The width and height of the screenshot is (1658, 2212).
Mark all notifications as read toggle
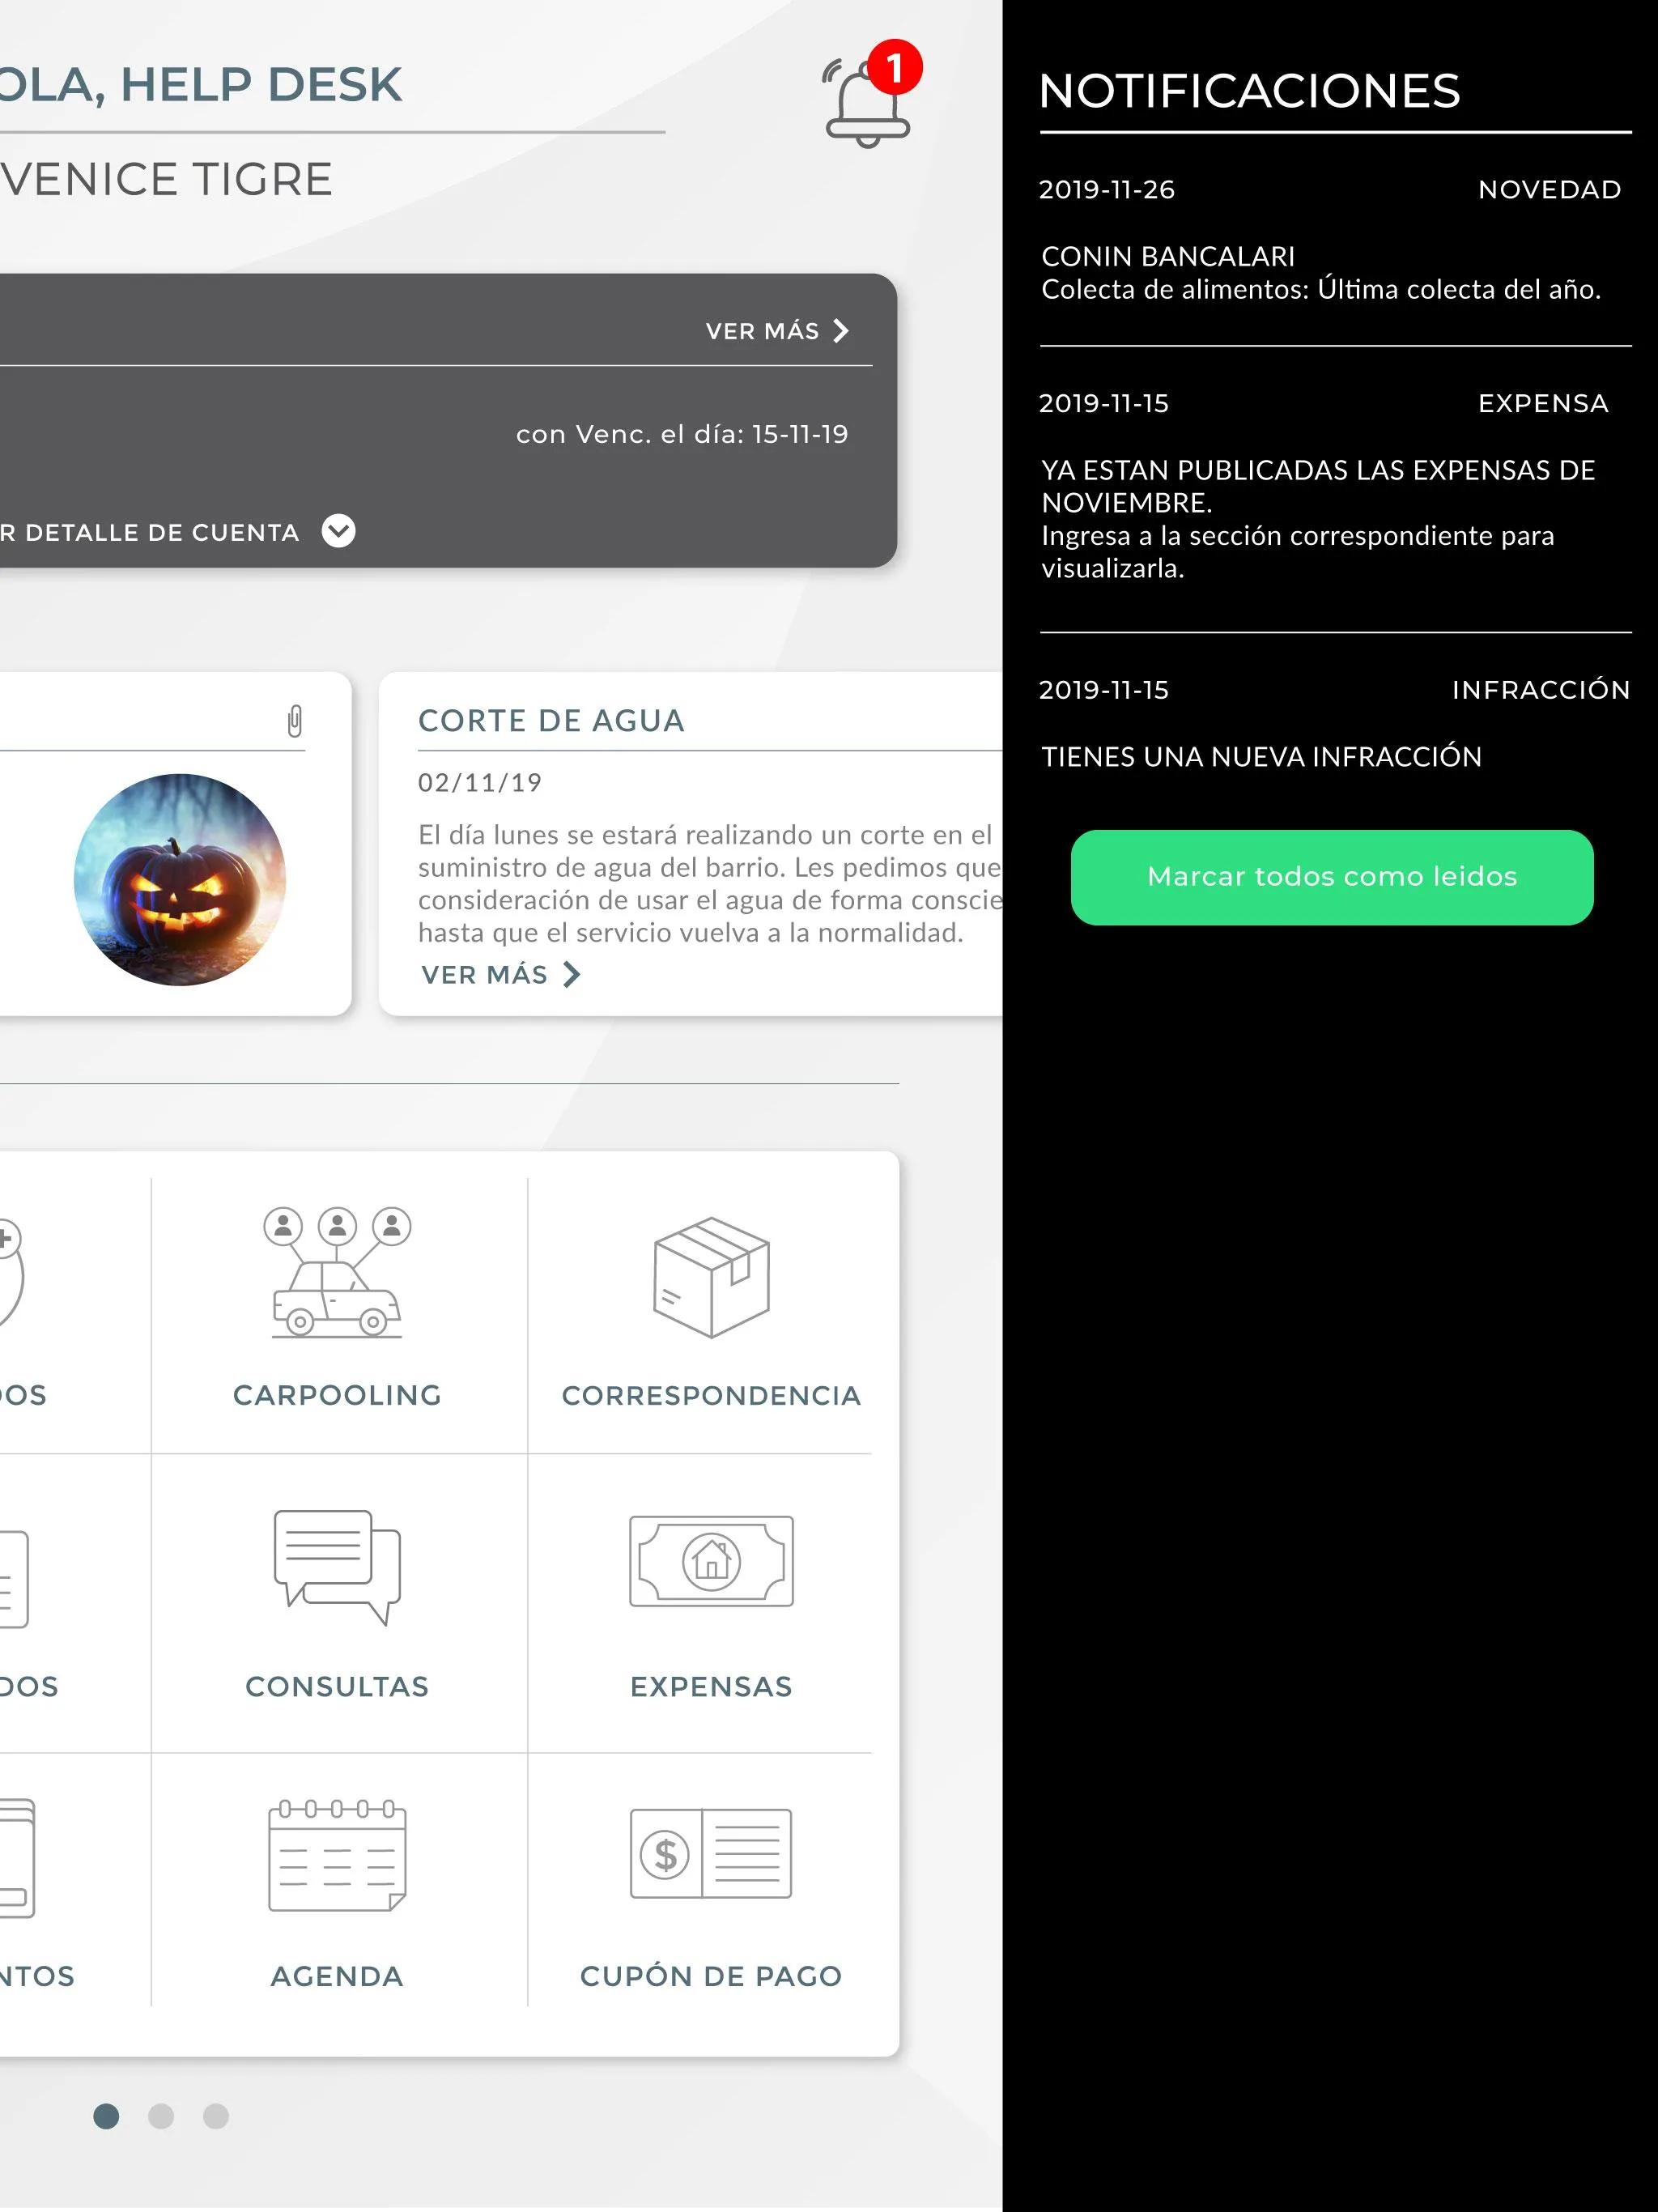click(1333, 876)
